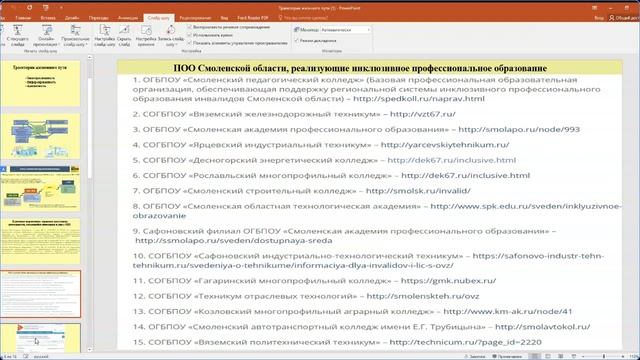Click Hide slide (Скрыть слайд) button

coord(124,35)
